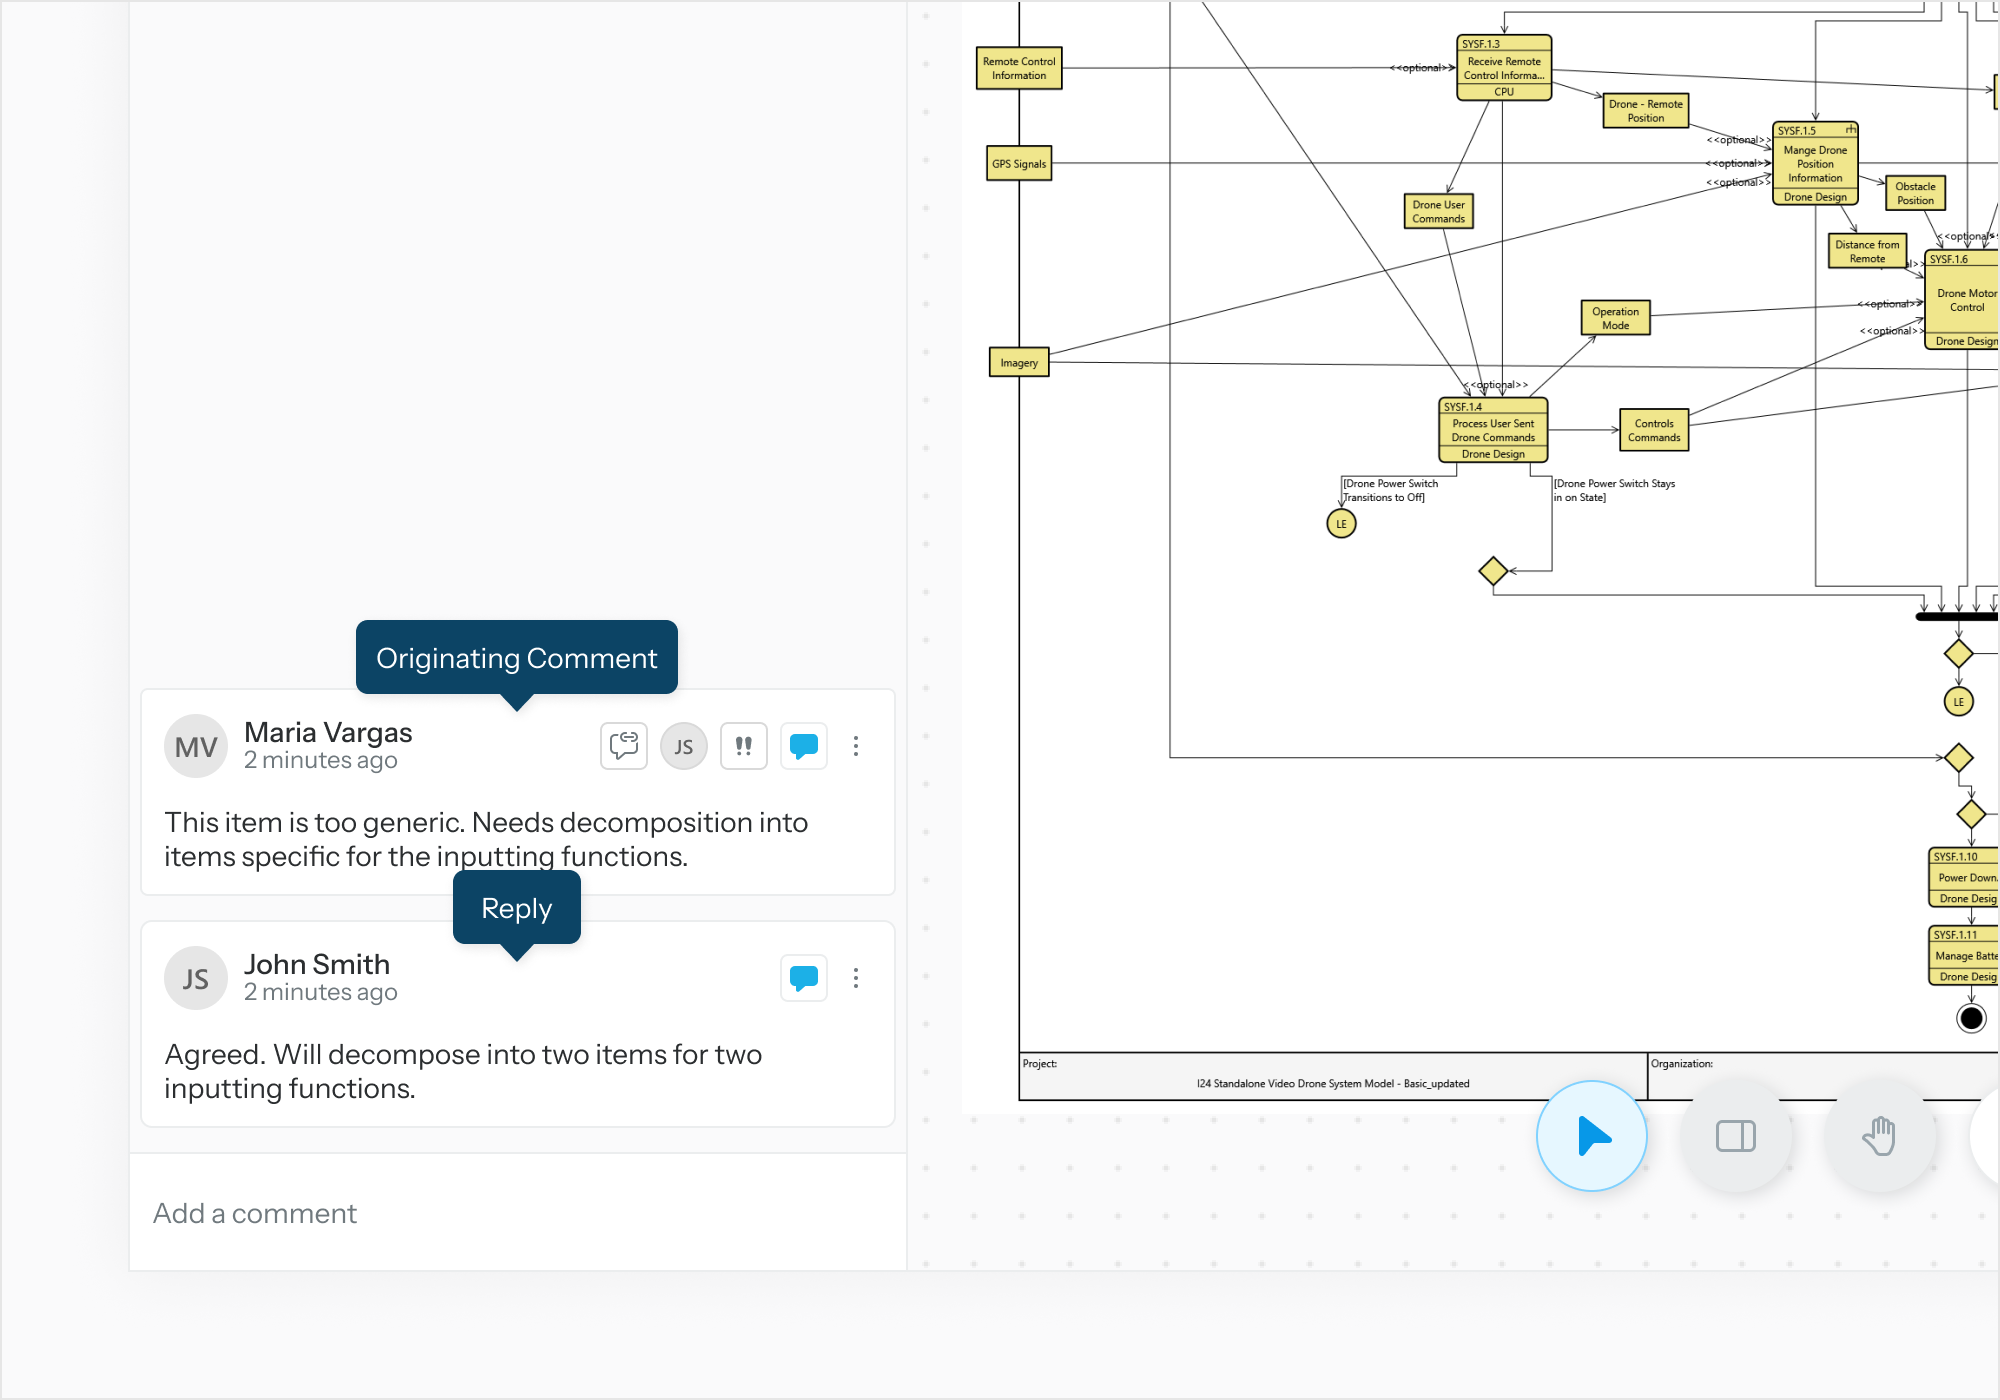2000x1400 pixels.
Task: Select the pointer arrow tool
Action: (x=1592, y=1136)
